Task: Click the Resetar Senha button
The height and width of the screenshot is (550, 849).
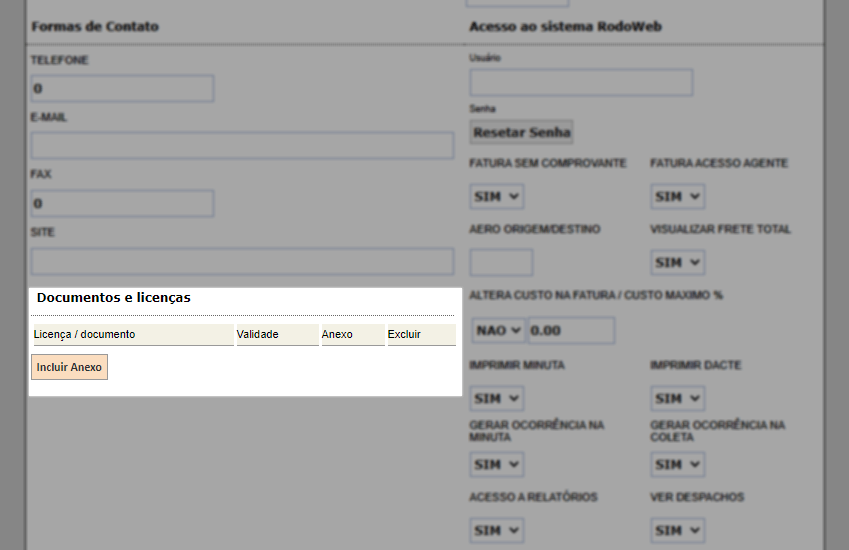Action: (x=521, y=132)
